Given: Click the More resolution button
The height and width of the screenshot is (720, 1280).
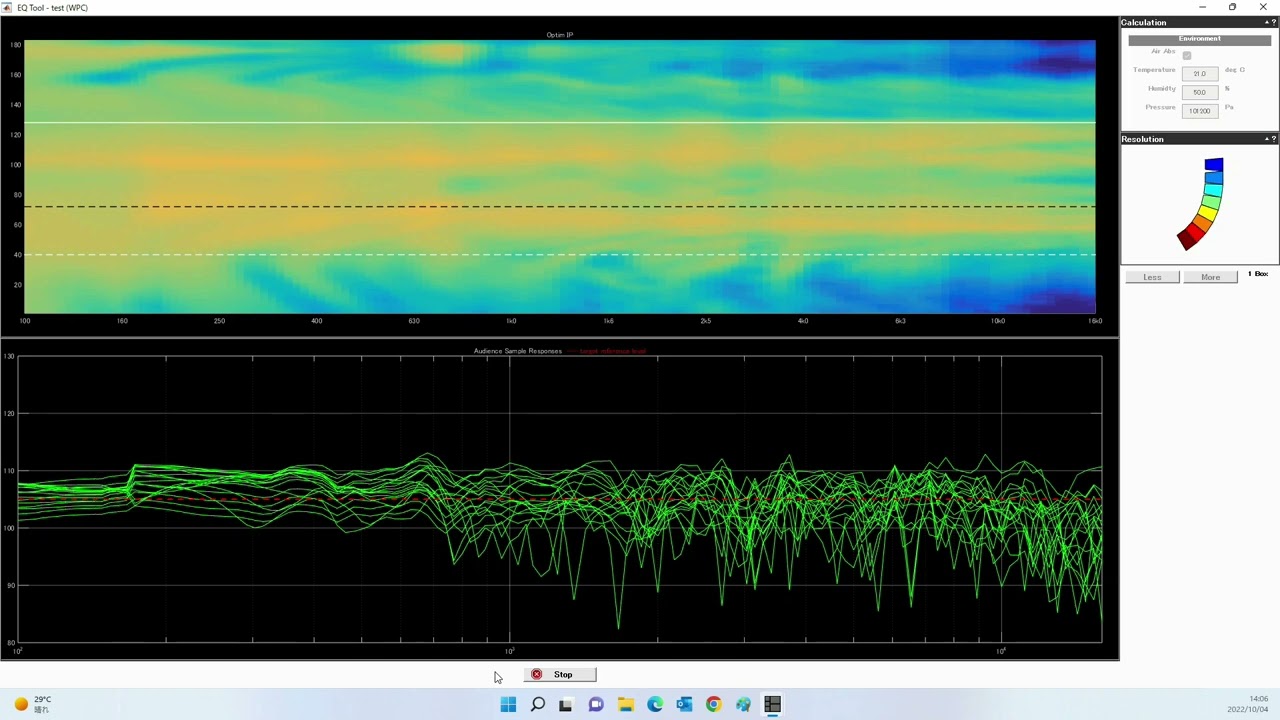Looking at the screenshot, I should [1210, 277].
